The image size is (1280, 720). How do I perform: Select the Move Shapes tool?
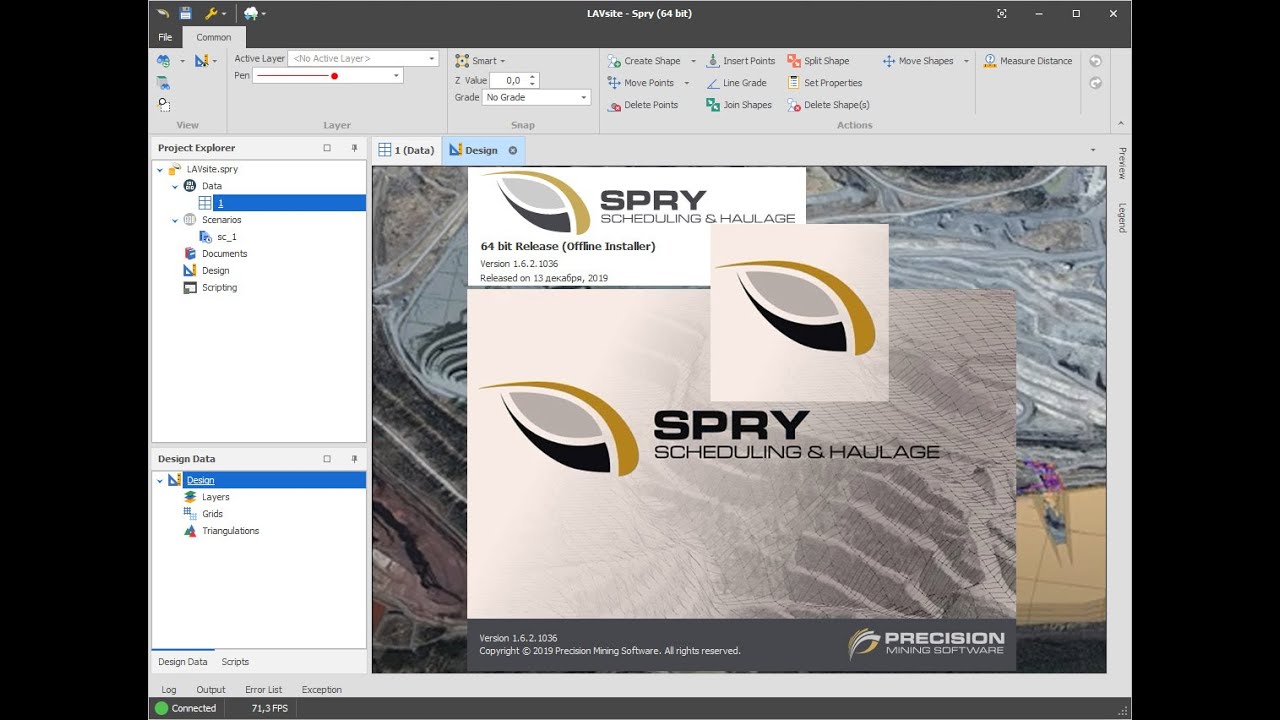click(x=918, y=61)
